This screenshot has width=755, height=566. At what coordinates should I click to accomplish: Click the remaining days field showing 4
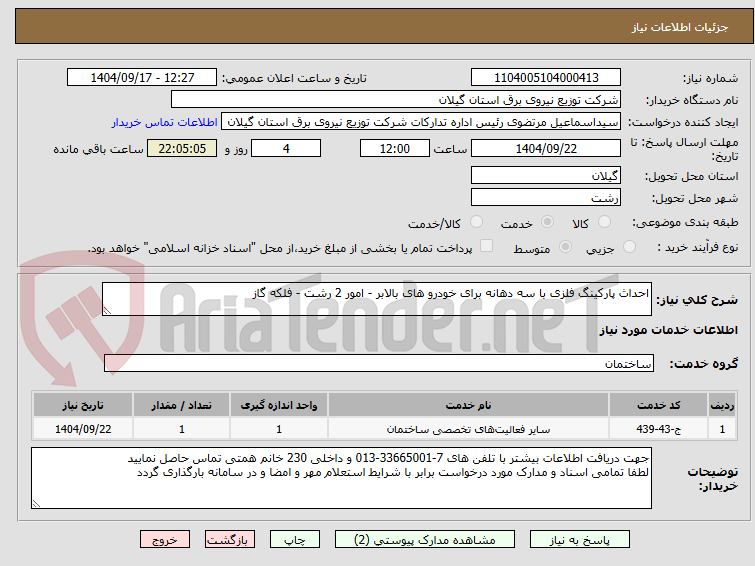point(286,148)
